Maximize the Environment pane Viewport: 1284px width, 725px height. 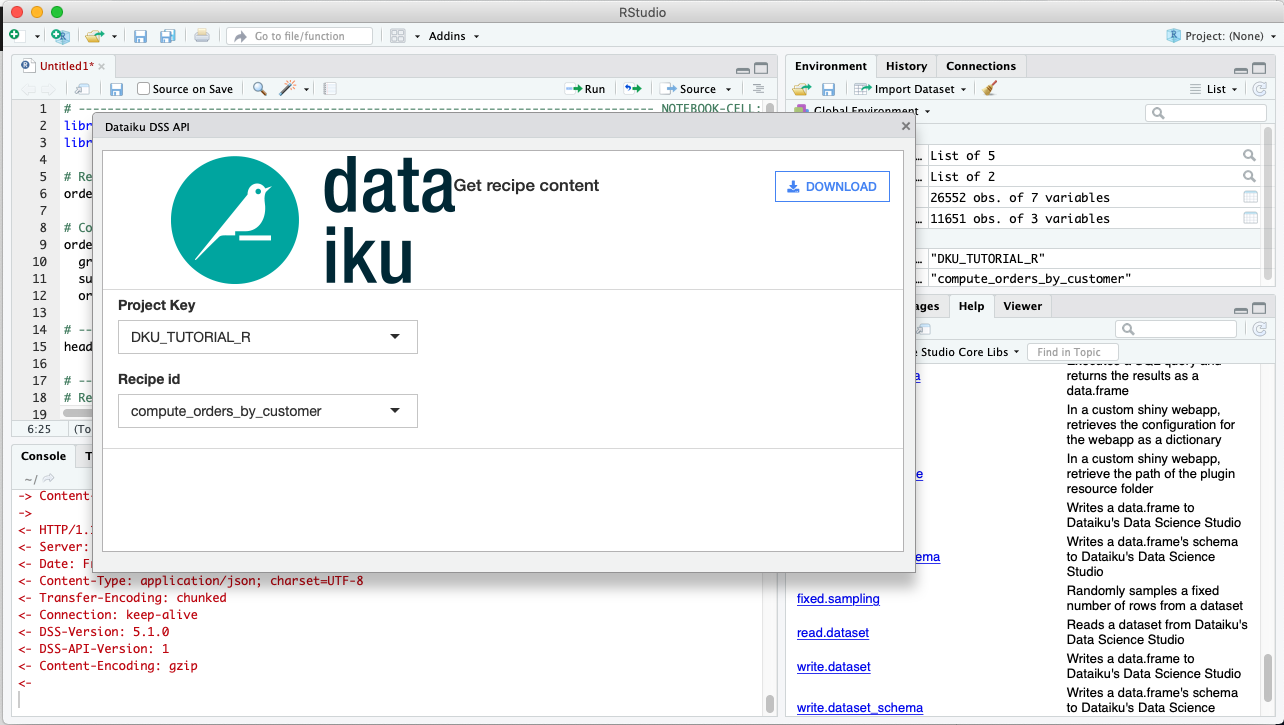tap(1260, 69)
